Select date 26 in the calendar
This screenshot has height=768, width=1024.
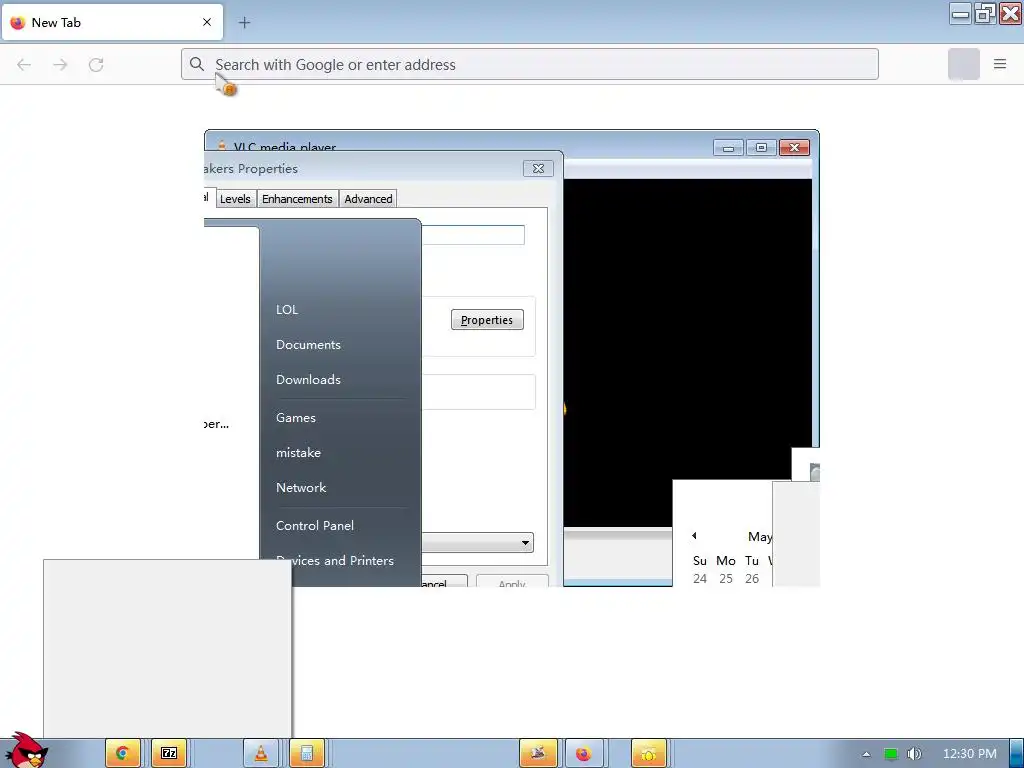pyautogui.click(x=752, y=579)
